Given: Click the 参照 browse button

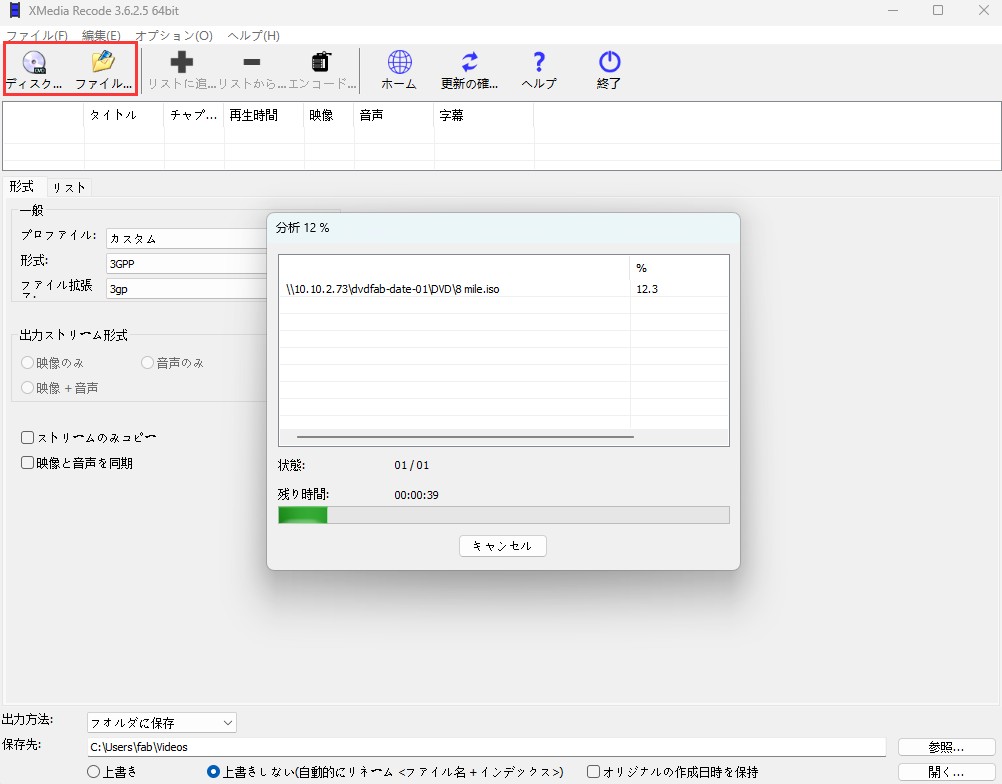Looking at the screenshot, I should pos(944,746).
